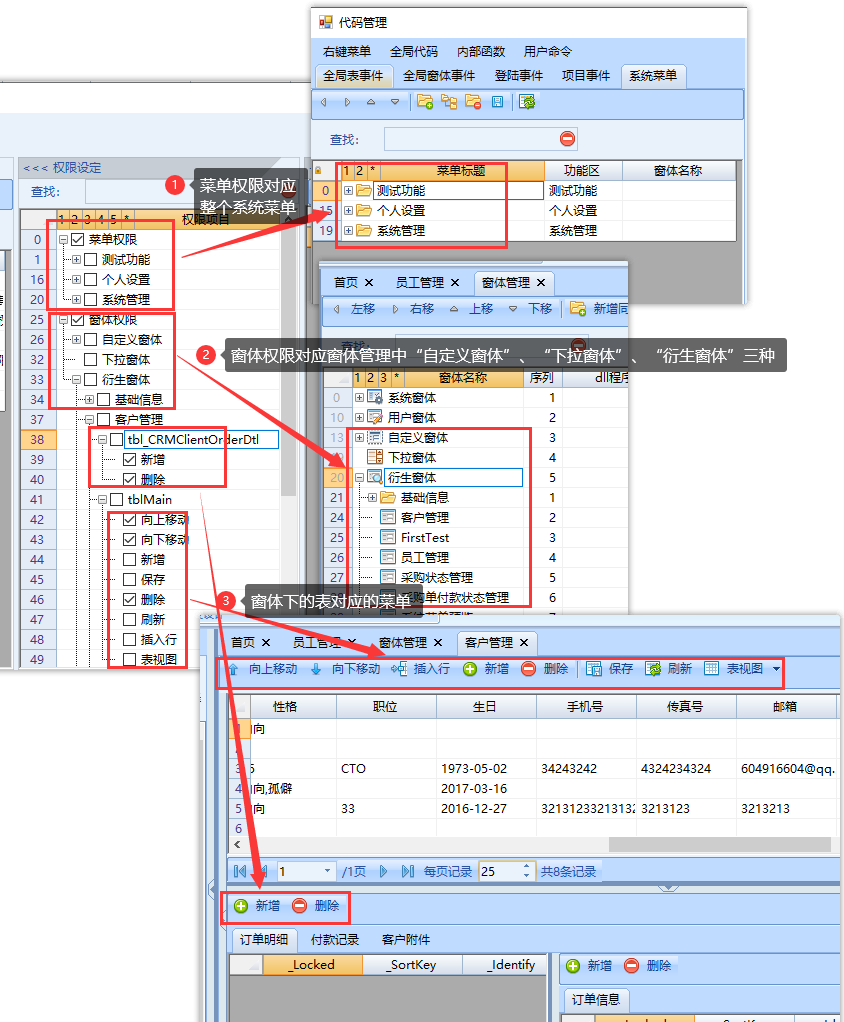This screenshot has height=1022, width=844.
Task: Clear the 查找 search box in 代码管理
Action: [x=568, y=139]
